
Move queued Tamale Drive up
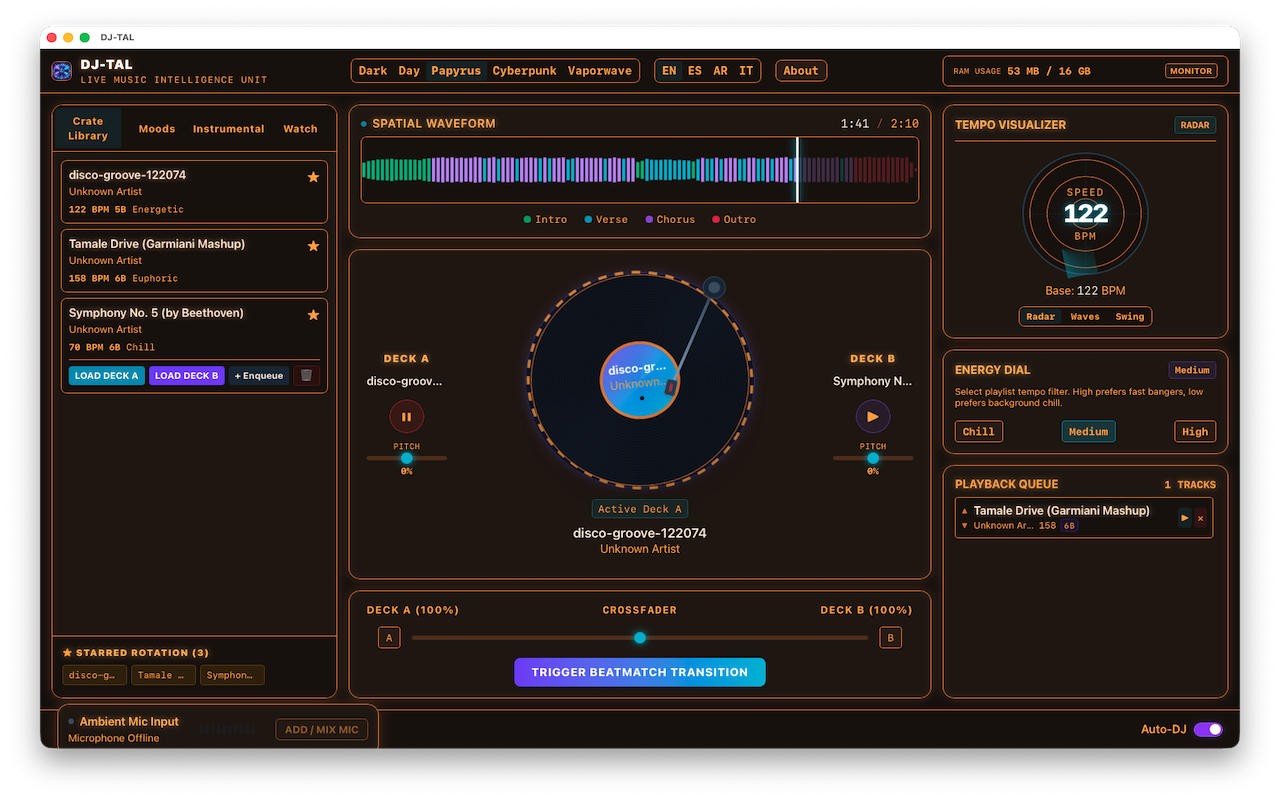pyautogui.click(x=965, y=511)
